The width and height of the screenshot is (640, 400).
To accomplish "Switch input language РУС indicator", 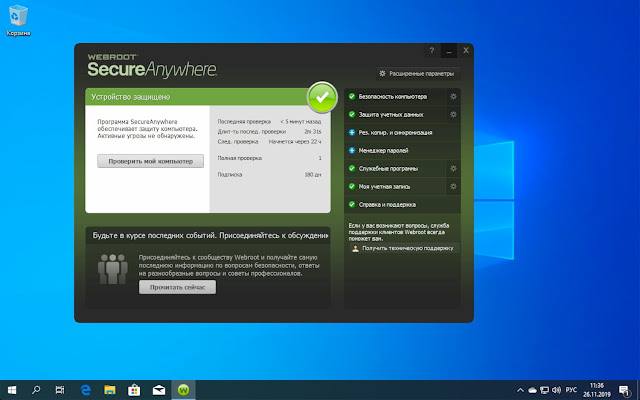I will click(571, 390).
